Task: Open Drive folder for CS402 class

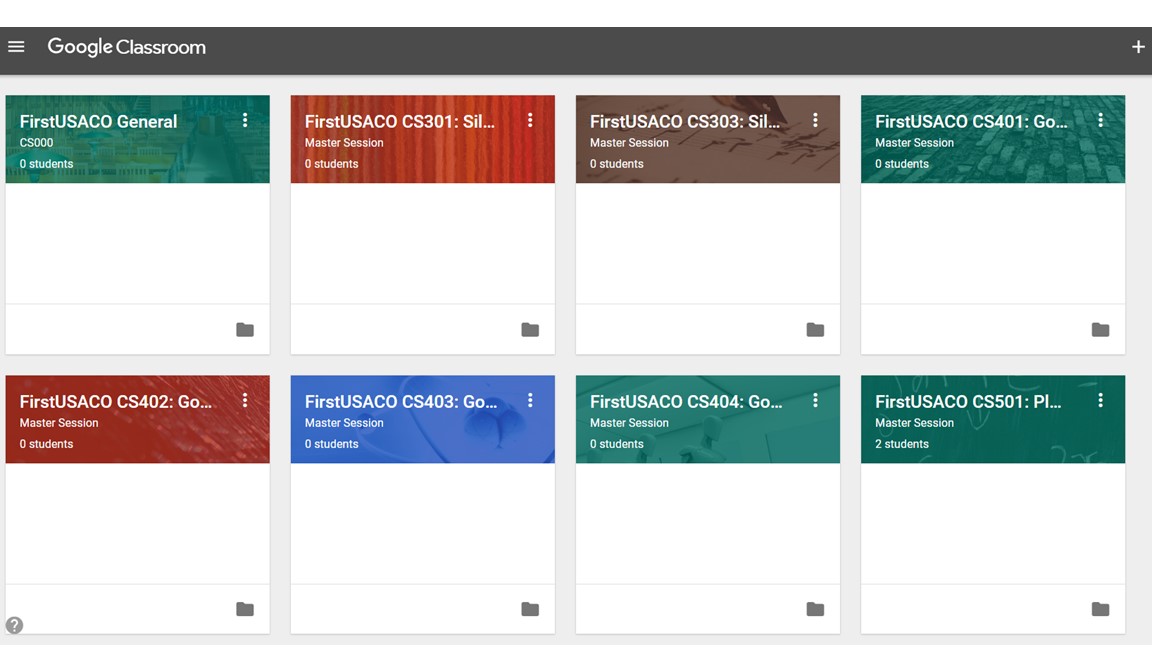Action: (245, 609)
